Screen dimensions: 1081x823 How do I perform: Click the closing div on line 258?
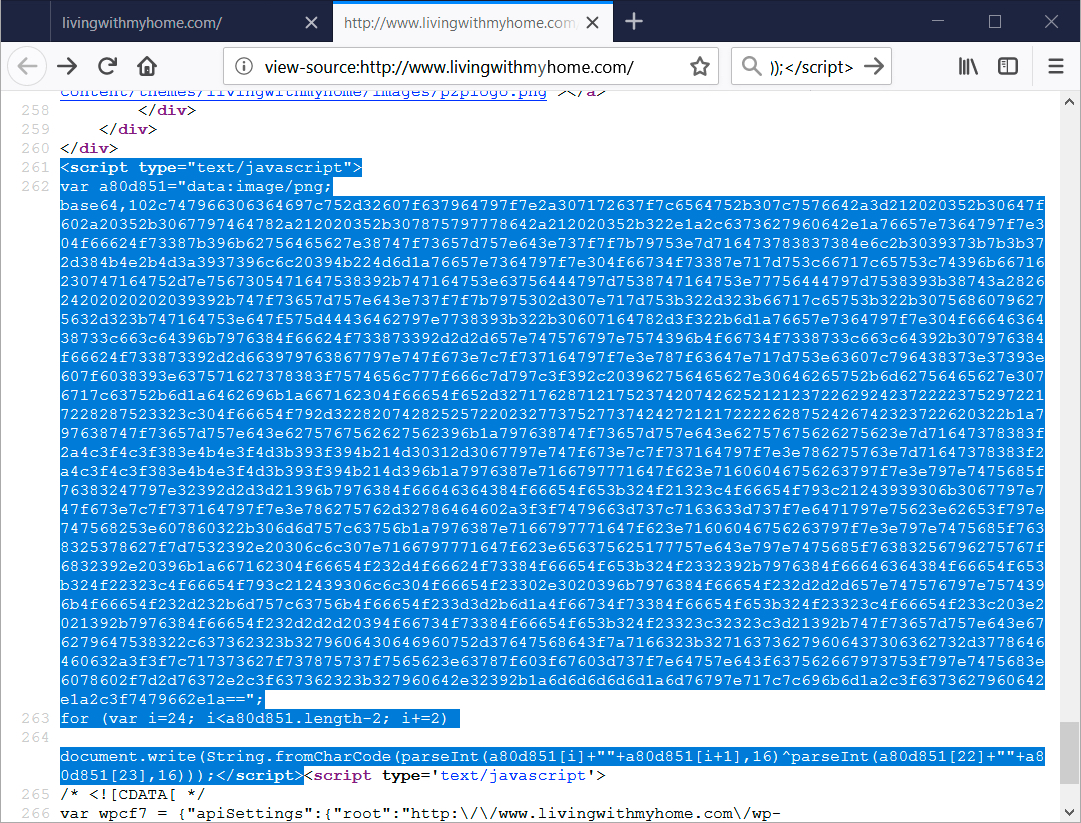pyautogui.click(x=167, y=110)
